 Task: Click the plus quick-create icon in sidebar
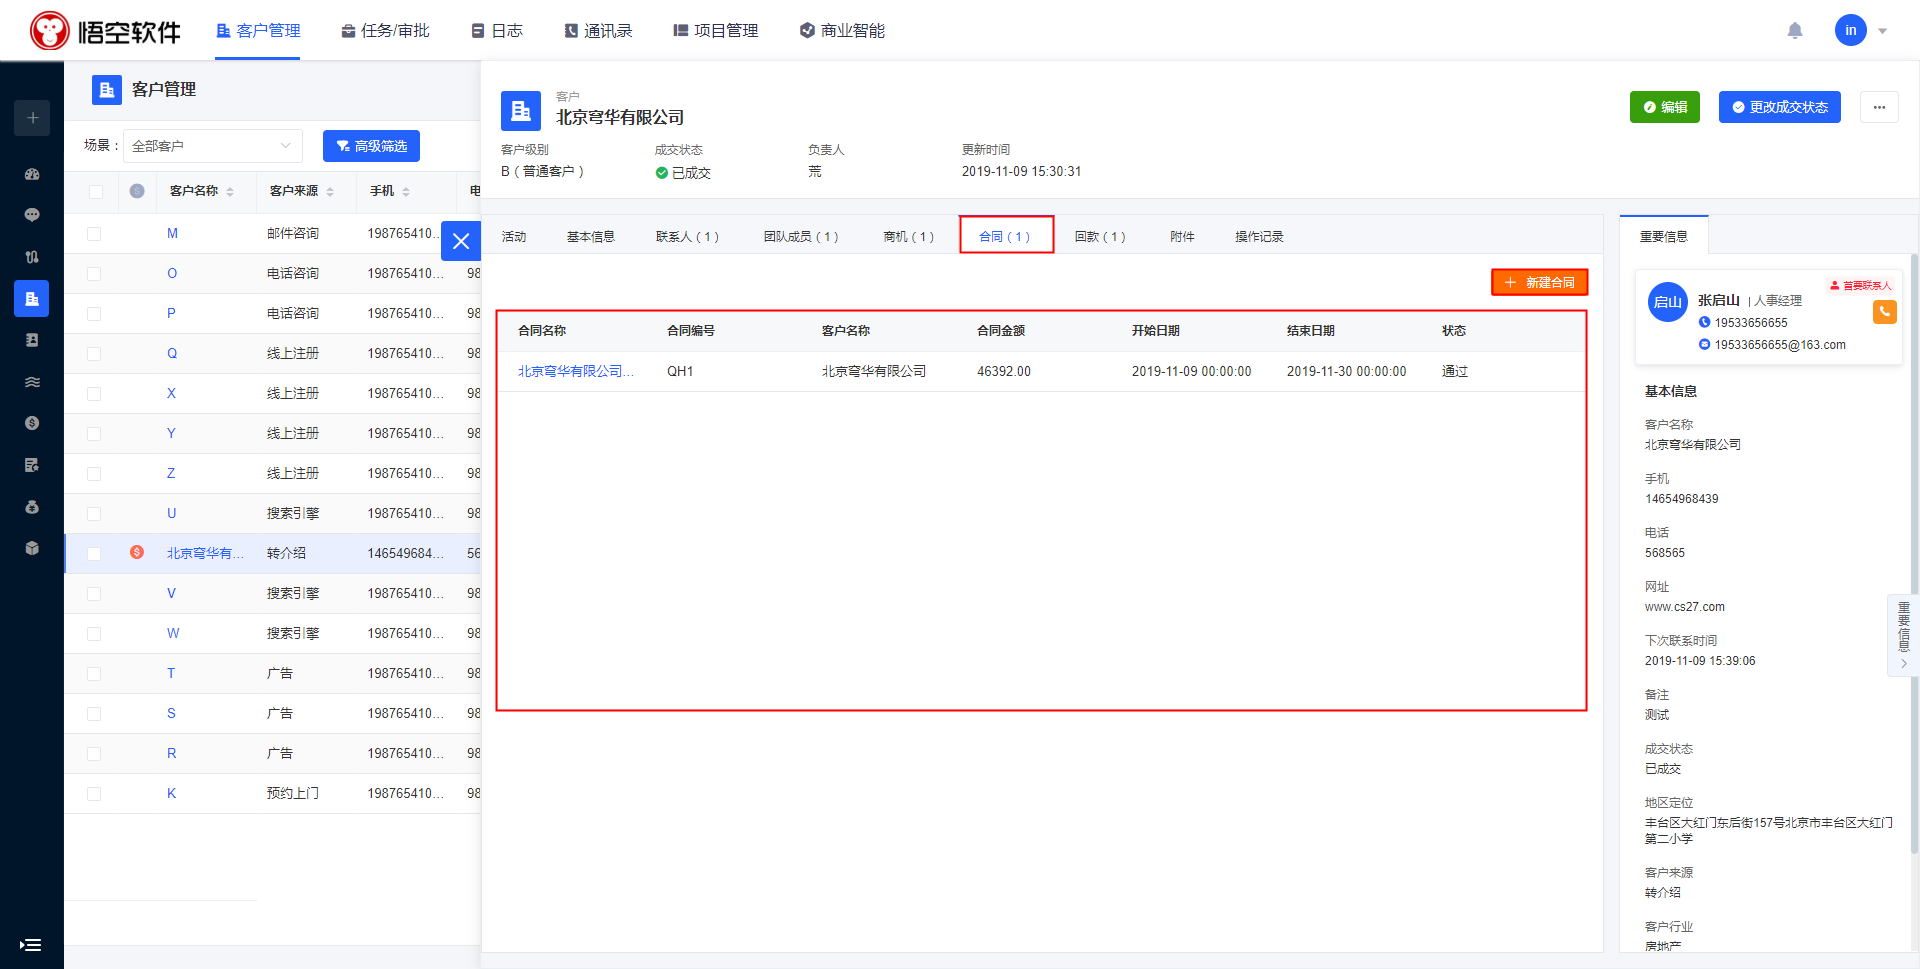click(32, 118)
